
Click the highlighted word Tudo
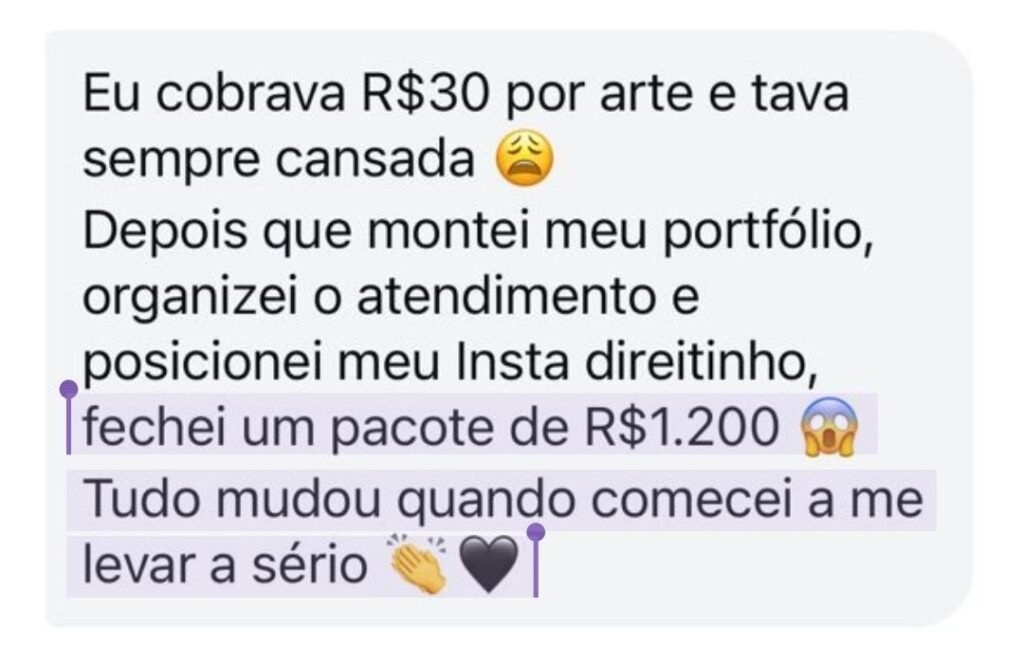click(x=142, y=498)
